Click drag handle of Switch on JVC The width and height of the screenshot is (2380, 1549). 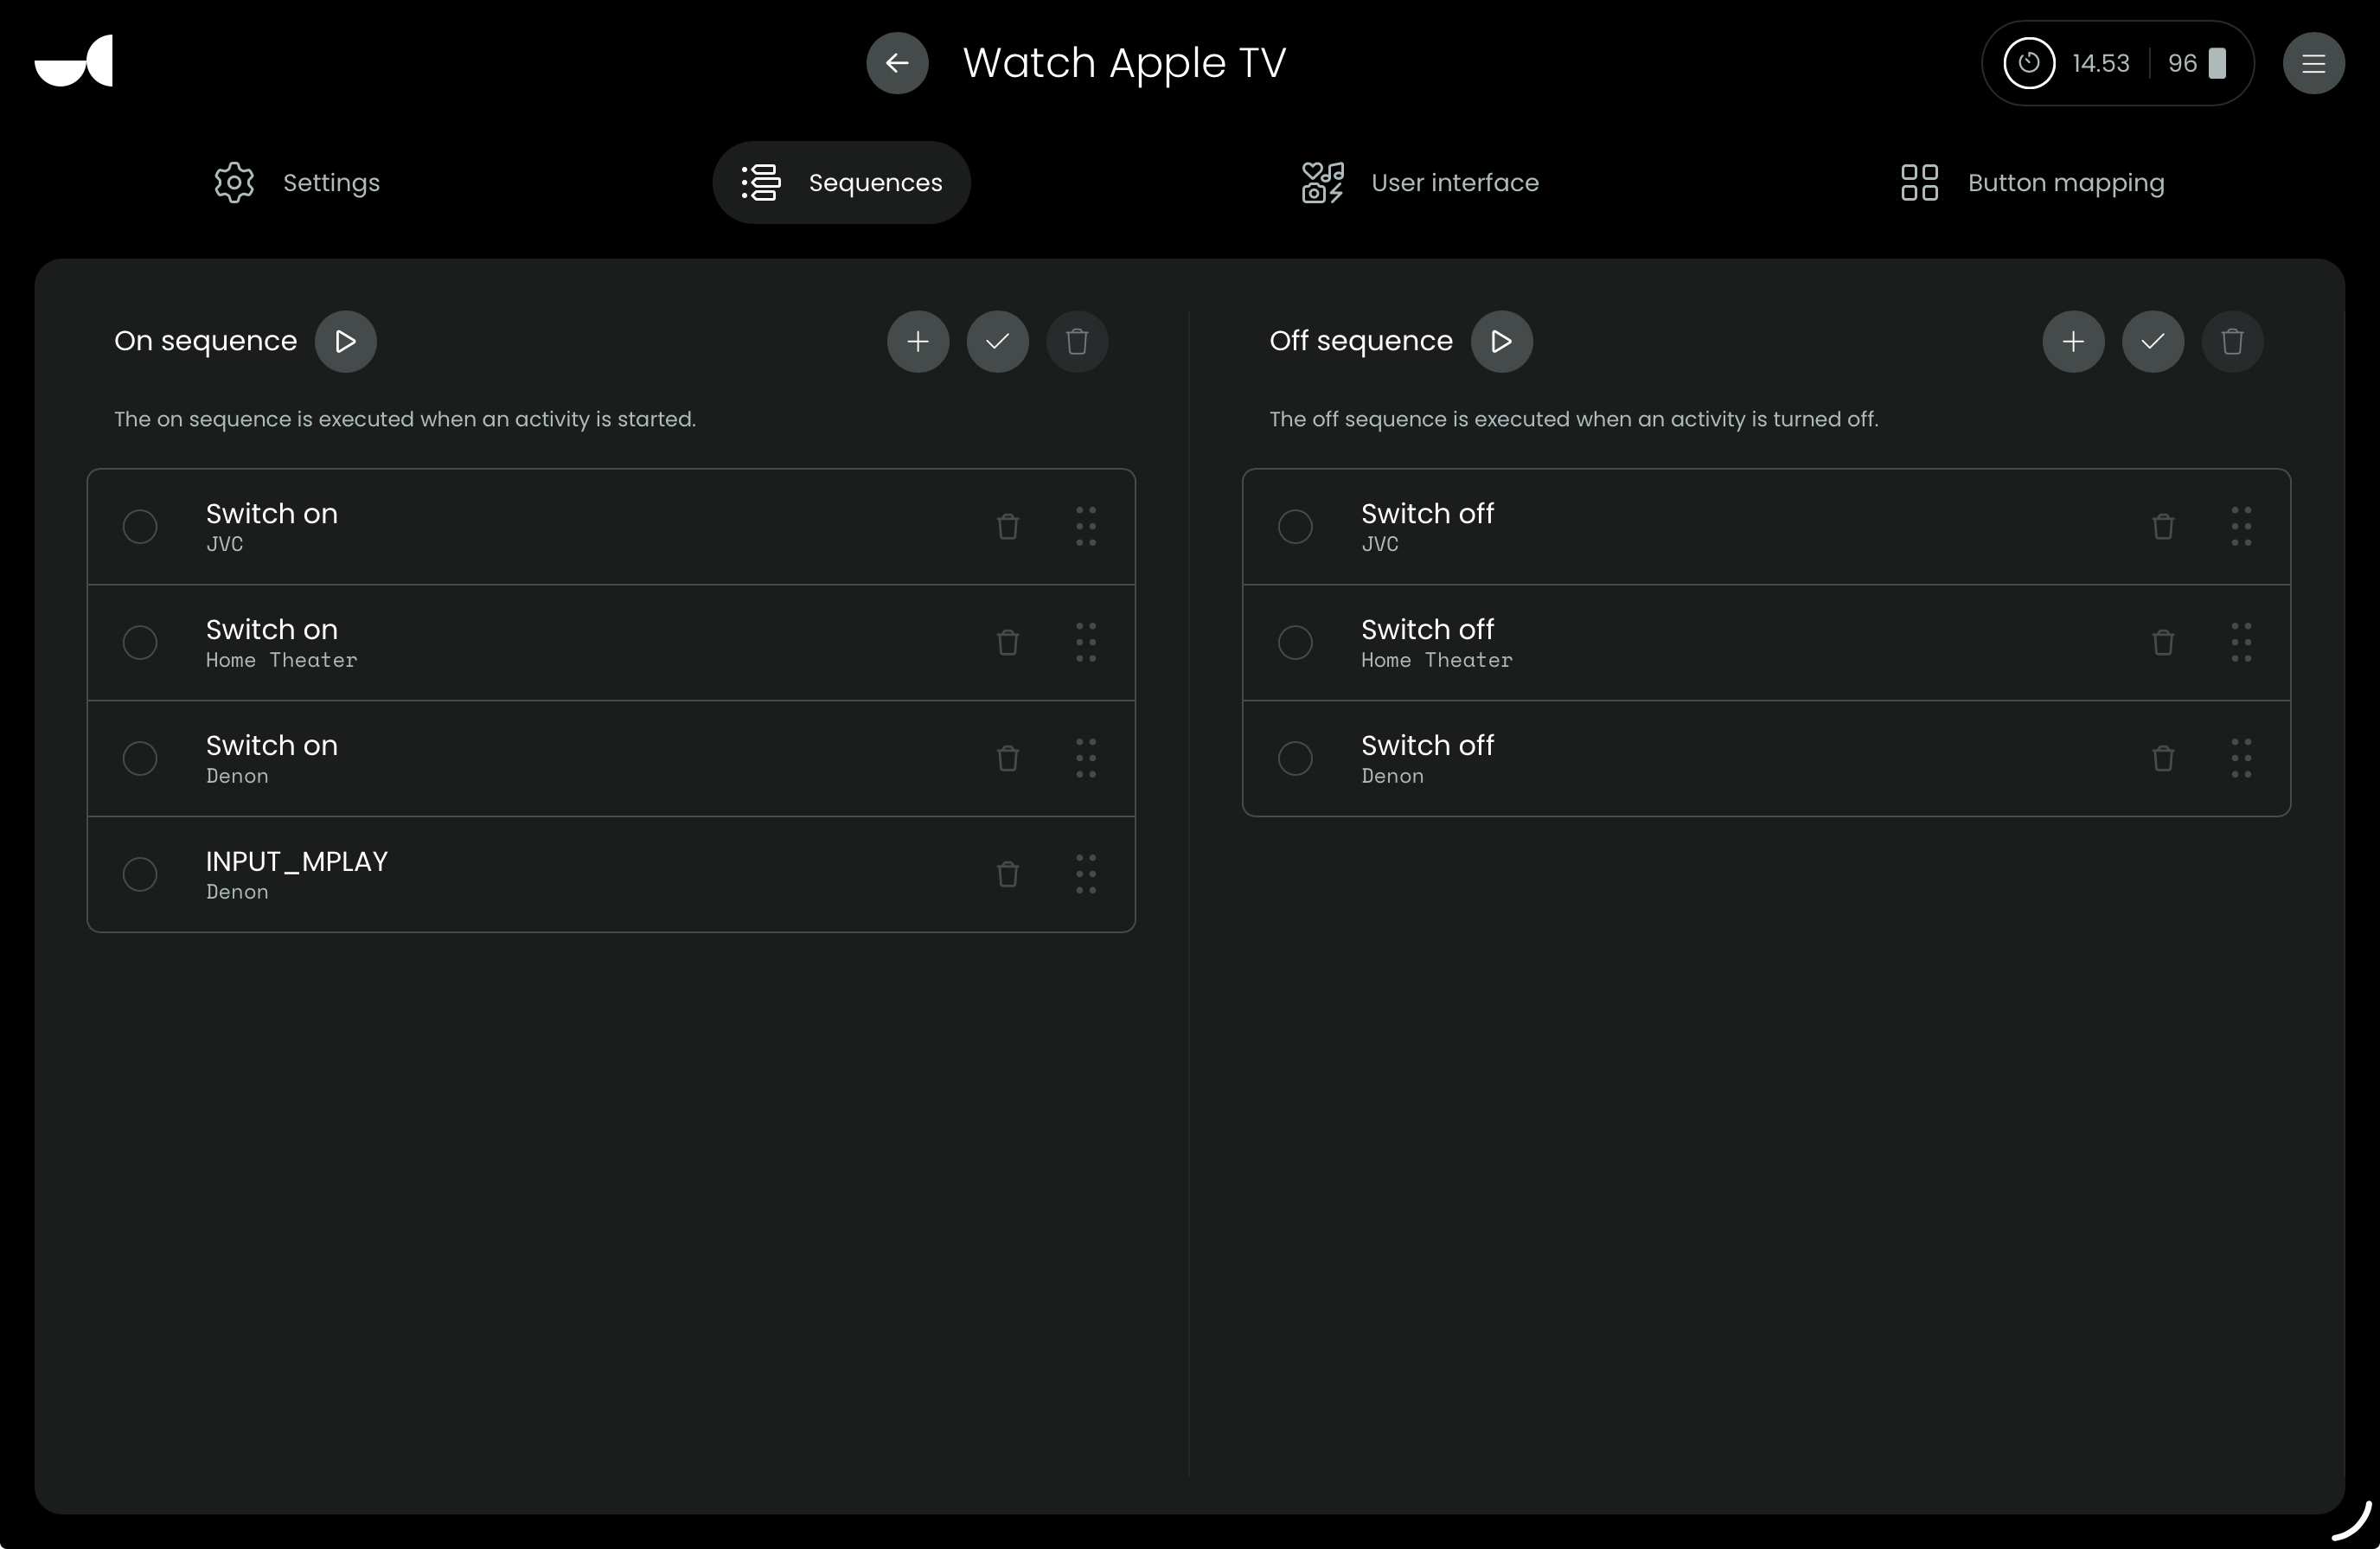(x=1086, y=526)
